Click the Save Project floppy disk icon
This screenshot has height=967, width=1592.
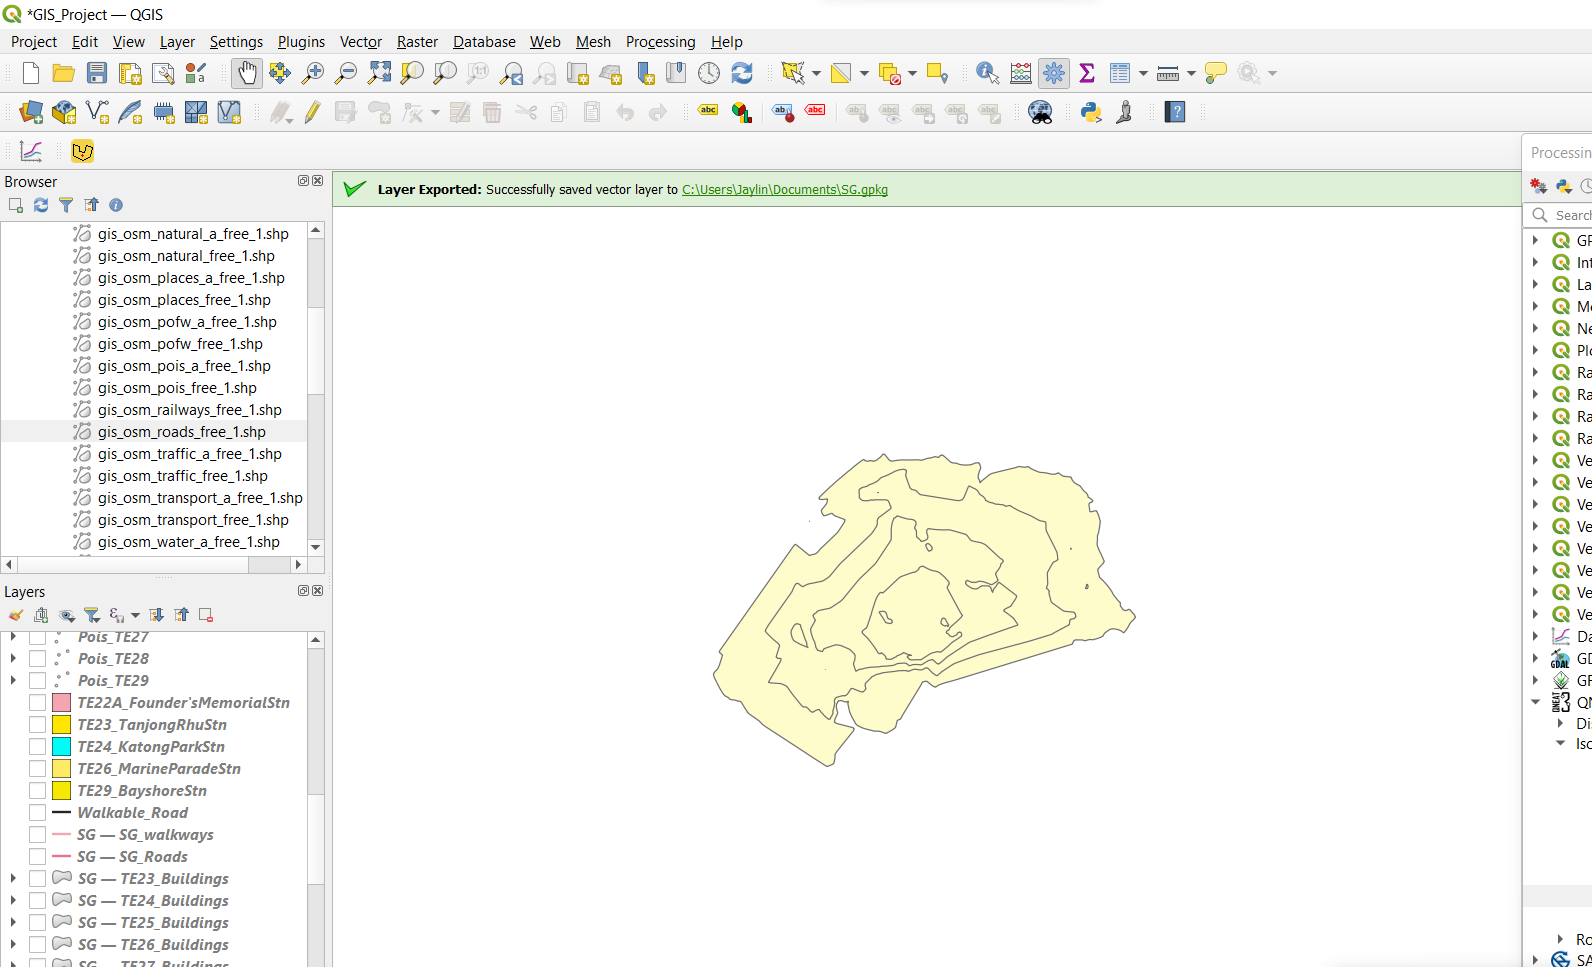97,73
